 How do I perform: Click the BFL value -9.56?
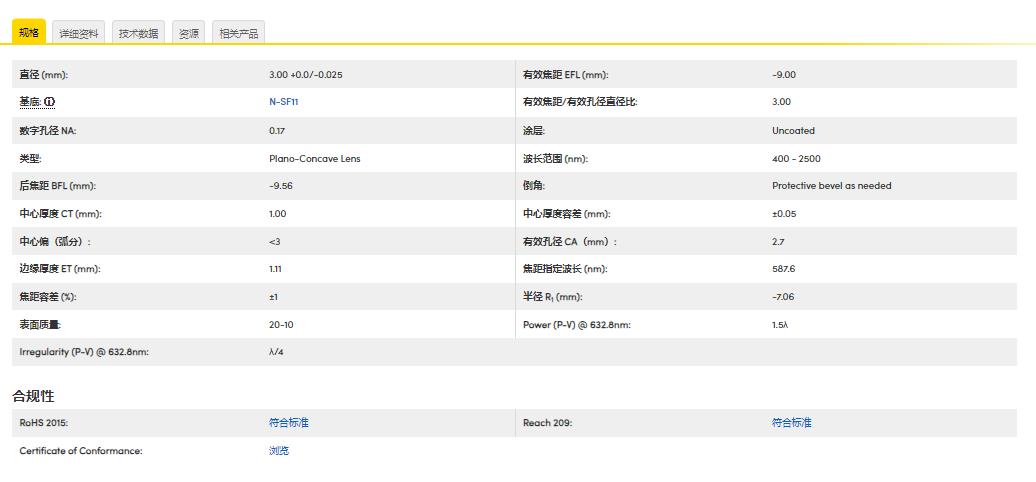[281, 186]
